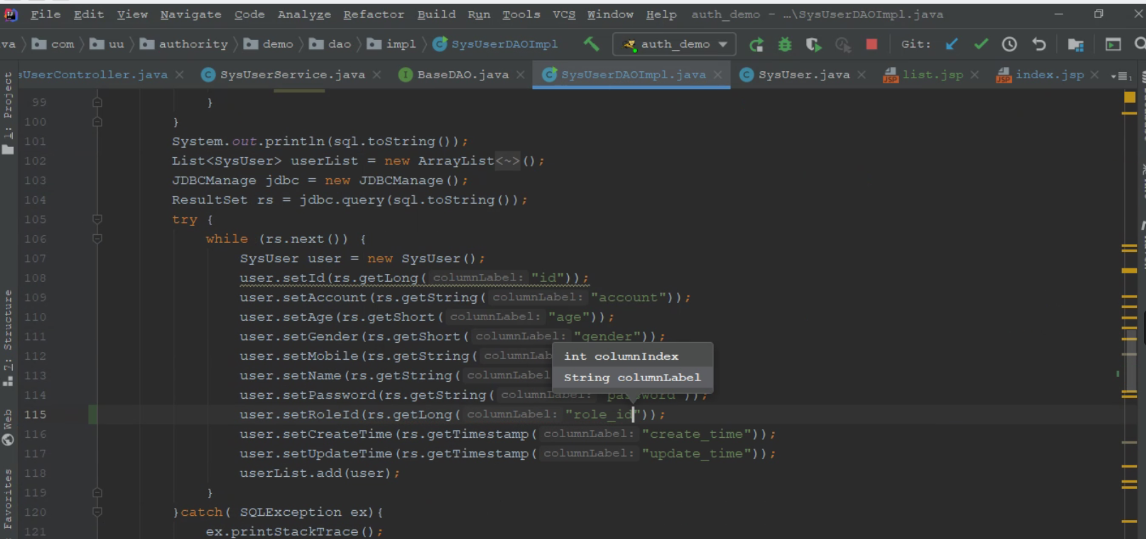
Task: Open the auth_demo run configuration dropdown
Action: (x=675, y=45)
